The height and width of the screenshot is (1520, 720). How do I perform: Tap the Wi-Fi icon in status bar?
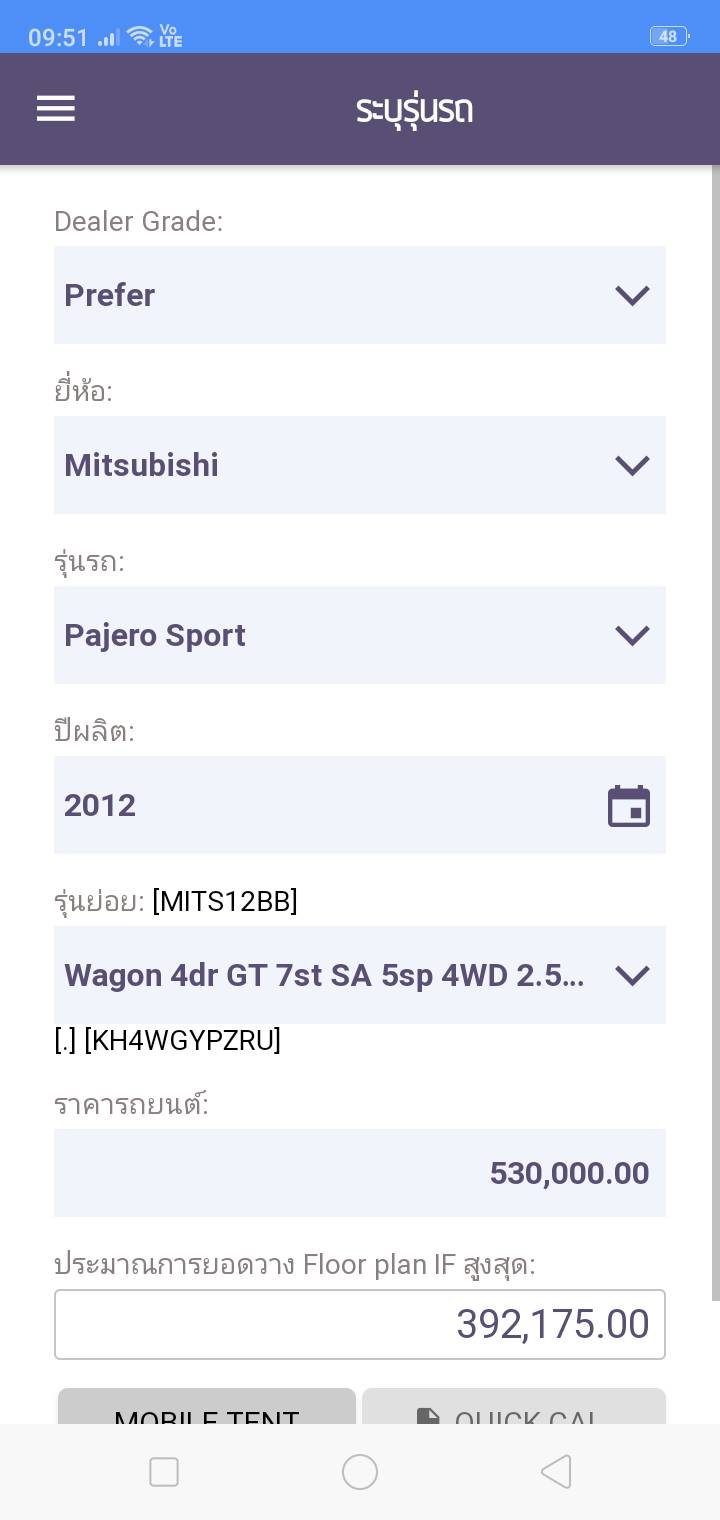(141, 37)
